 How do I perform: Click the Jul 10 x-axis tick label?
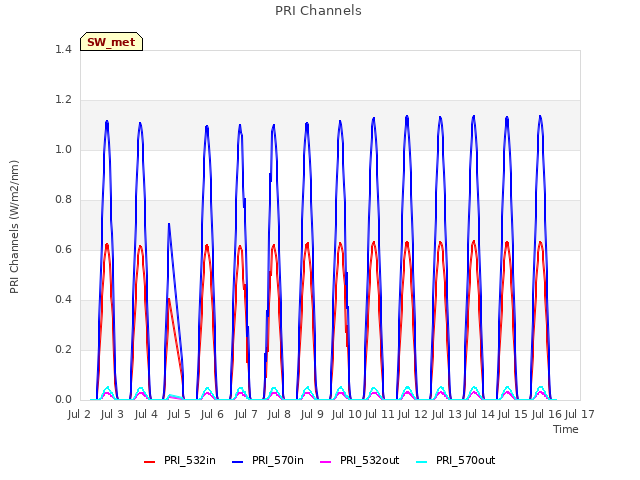coord(347,414)
